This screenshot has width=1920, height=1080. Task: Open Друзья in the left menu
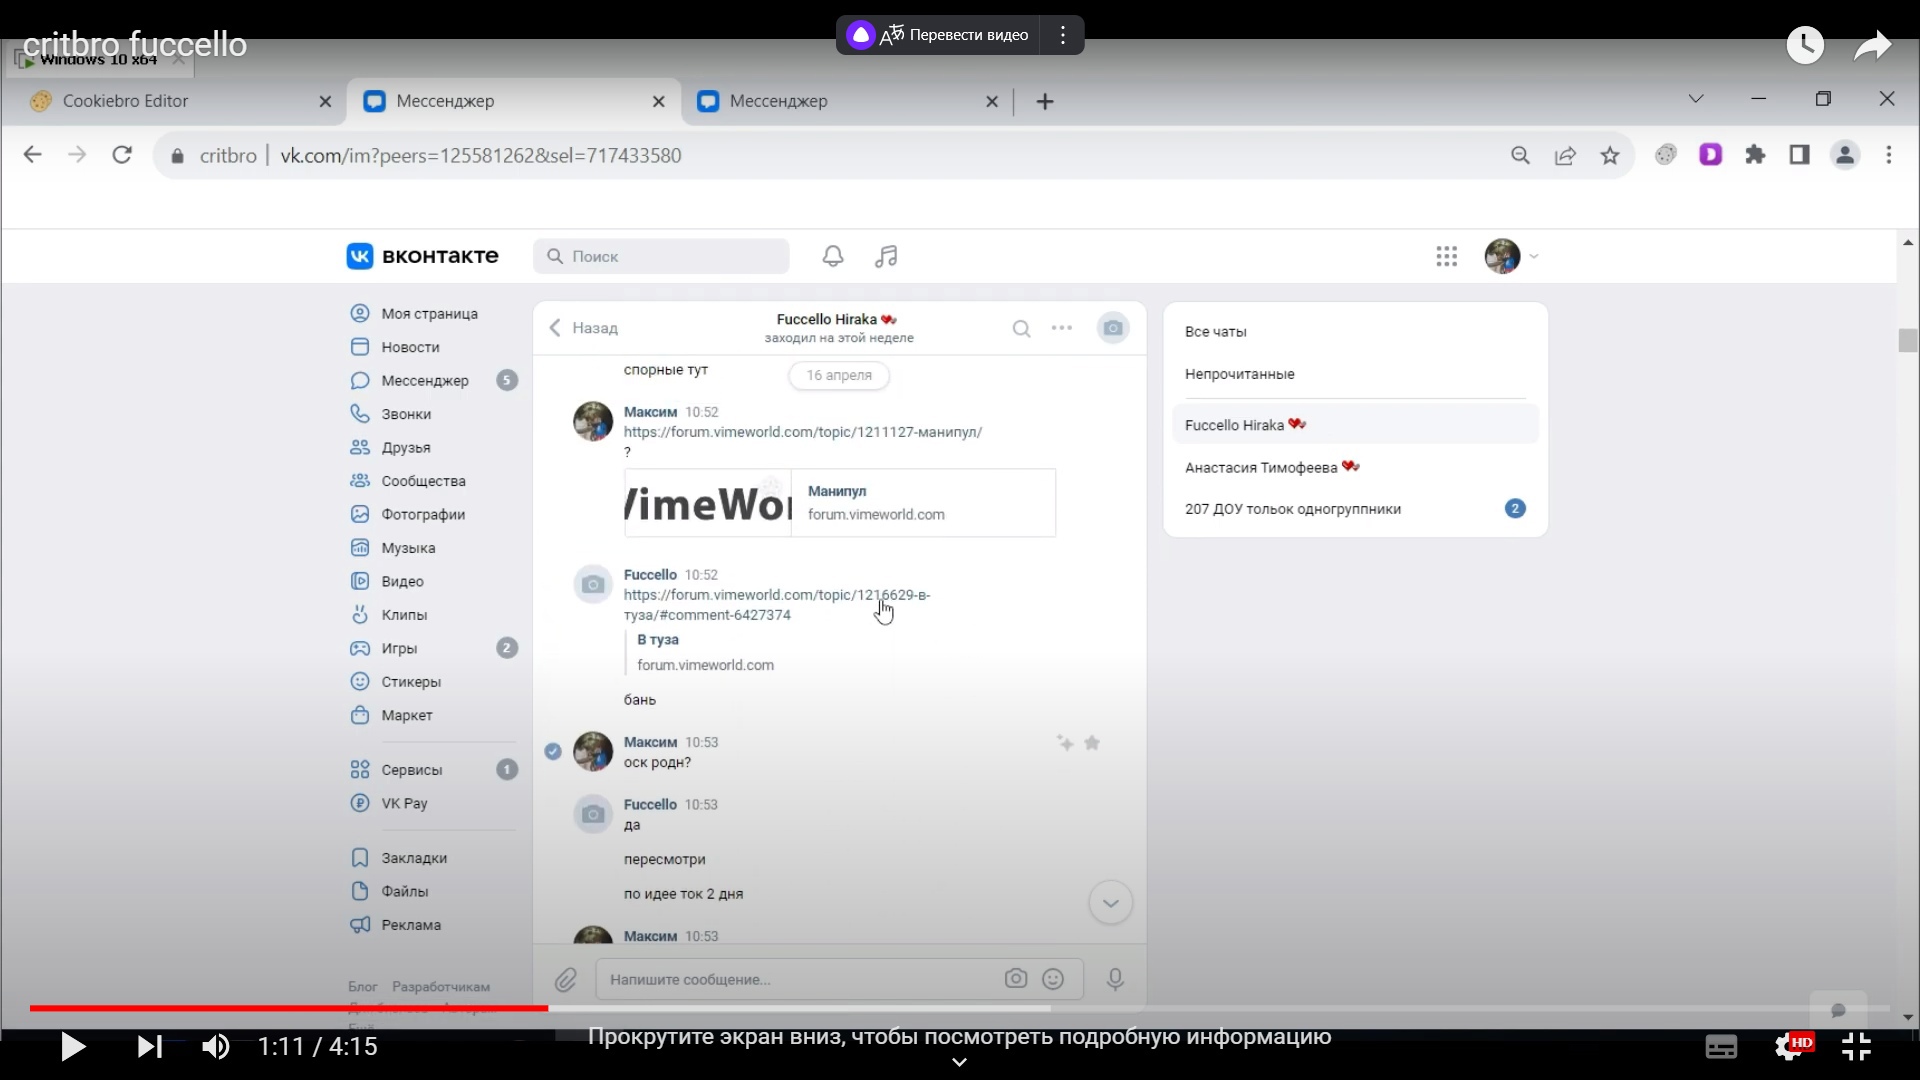click(x=405, y=448)
